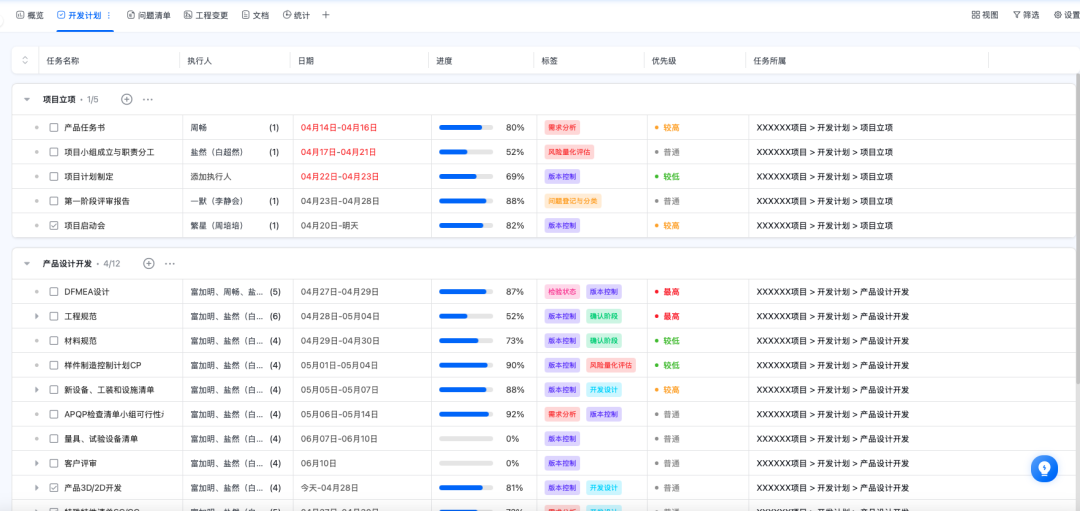Click the sort arrows icon in the table header
Screen dimensions: 1080x511
(x=25, y=61)
